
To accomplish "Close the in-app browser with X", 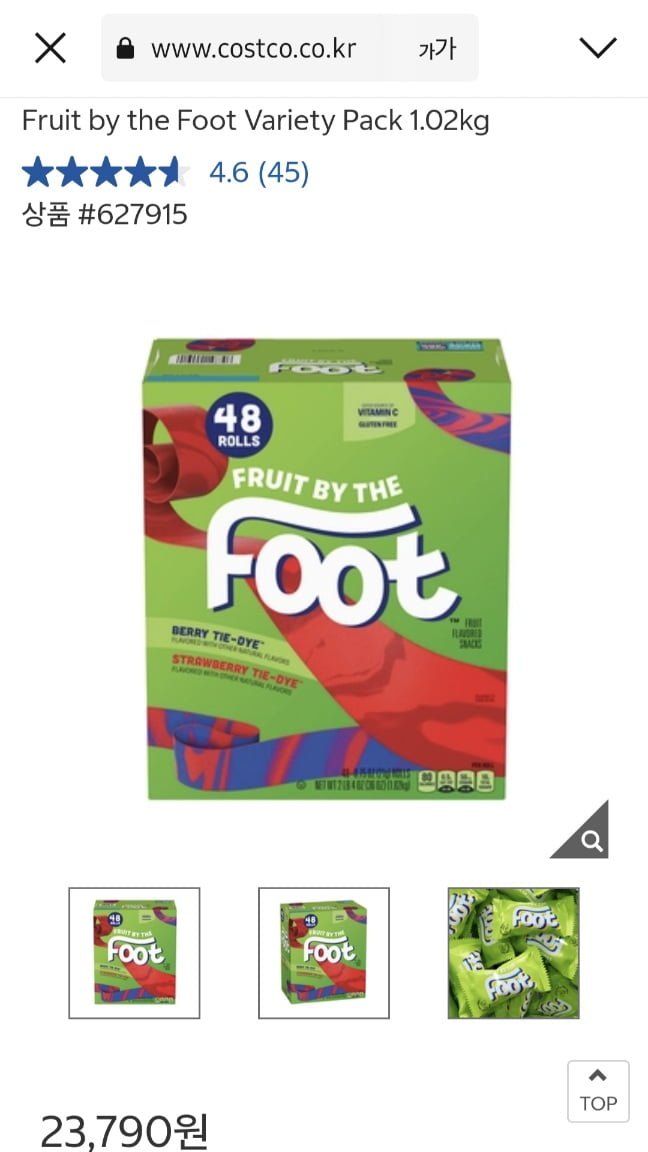I will 51,48.
